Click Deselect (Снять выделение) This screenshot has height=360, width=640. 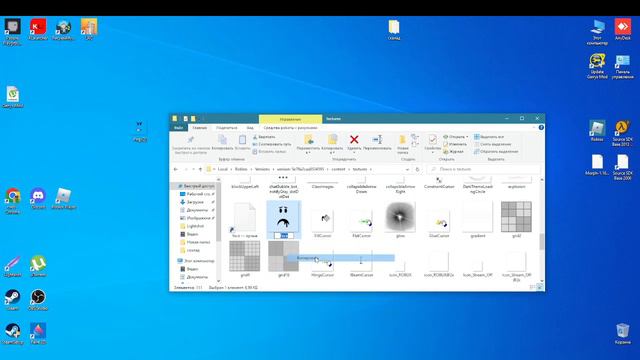point(492,144)
